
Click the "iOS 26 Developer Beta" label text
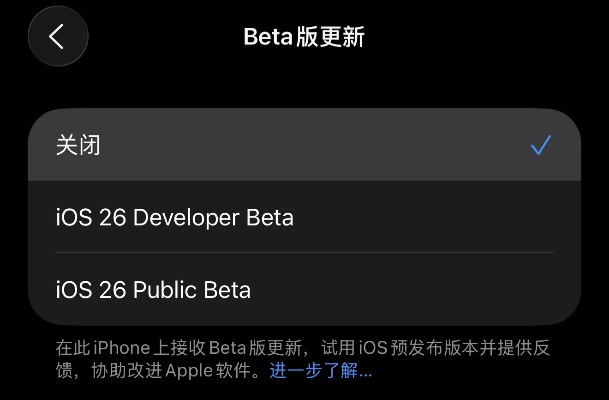175,217
